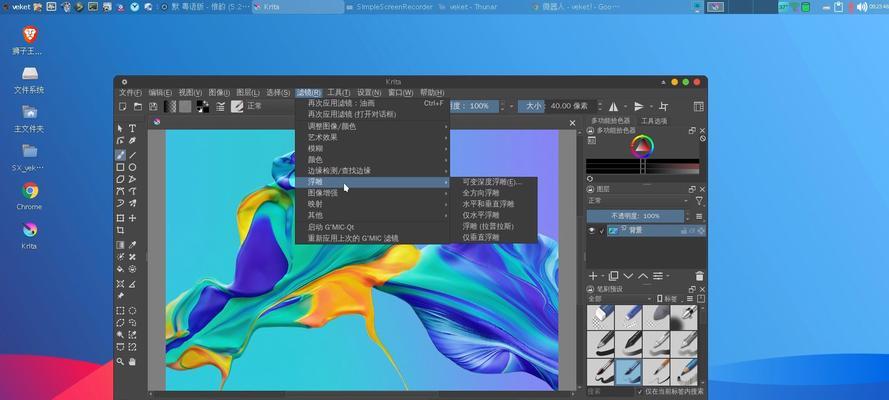The height and width of the screenshot is (400, 889).
Task: Expand the 图像增强 submenu
Action: pyautogui.click(x=373, y=193)
